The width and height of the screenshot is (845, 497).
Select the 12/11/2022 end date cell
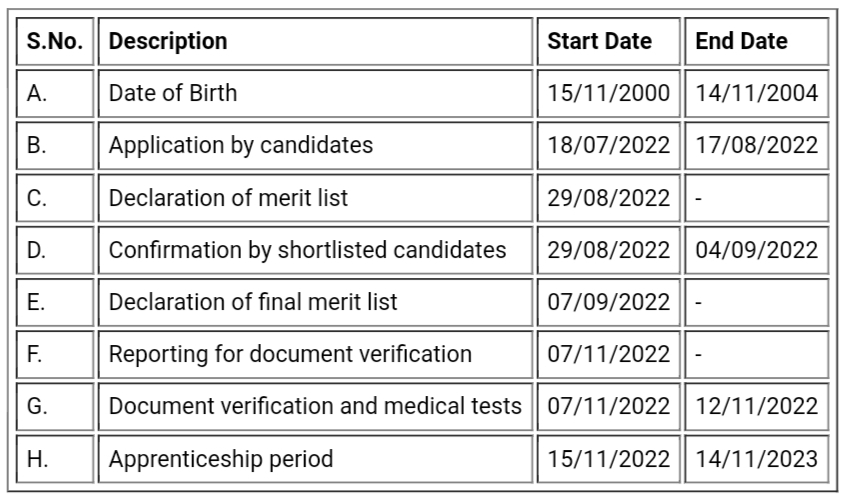[x=756, y=406]
